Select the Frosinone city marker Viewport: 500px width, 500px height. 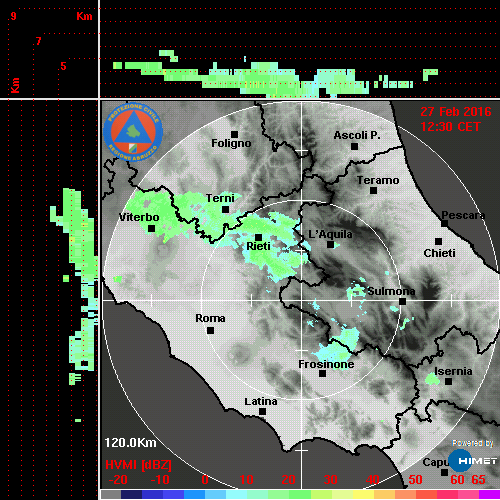click(322, 373)
